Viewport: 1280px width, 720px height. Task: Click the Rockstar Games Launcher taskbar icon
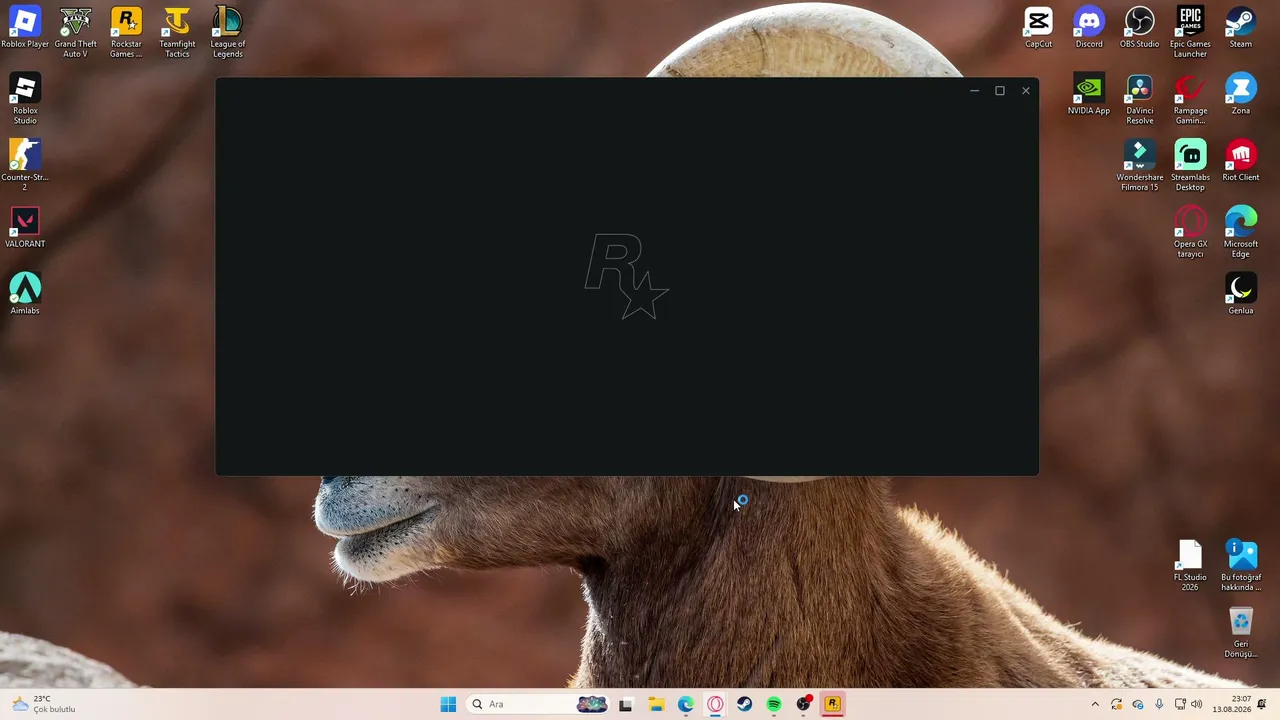tap(833, 704)
